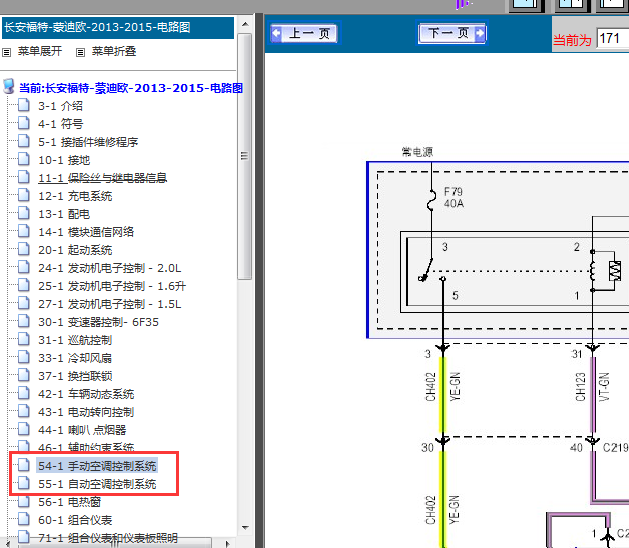Select root node 当前:长安福特-蒙迪欧-2013-2015-电路图
The image size is (629, 548).
131,88
